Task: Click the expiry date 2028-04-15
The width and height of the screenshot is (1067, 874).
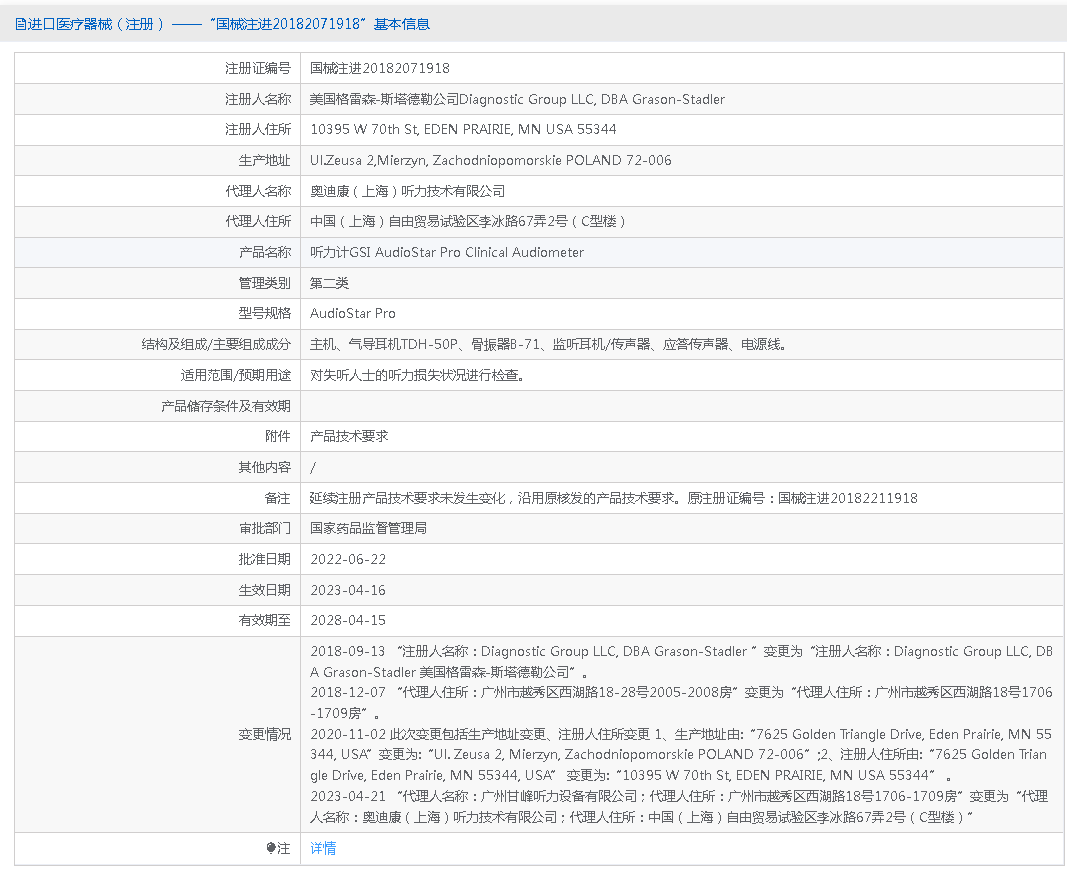Action: point(348,620)
